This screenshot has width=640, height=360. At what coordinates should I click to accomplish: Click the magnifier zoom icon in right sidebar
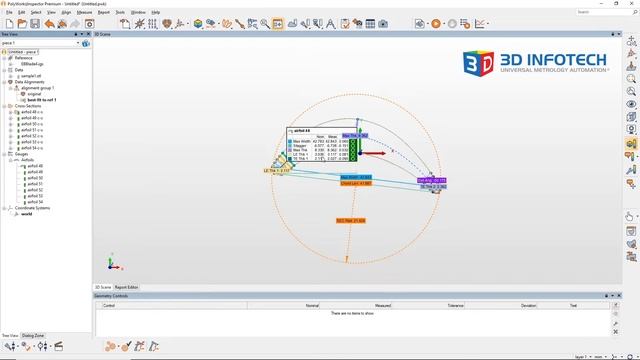631,79
